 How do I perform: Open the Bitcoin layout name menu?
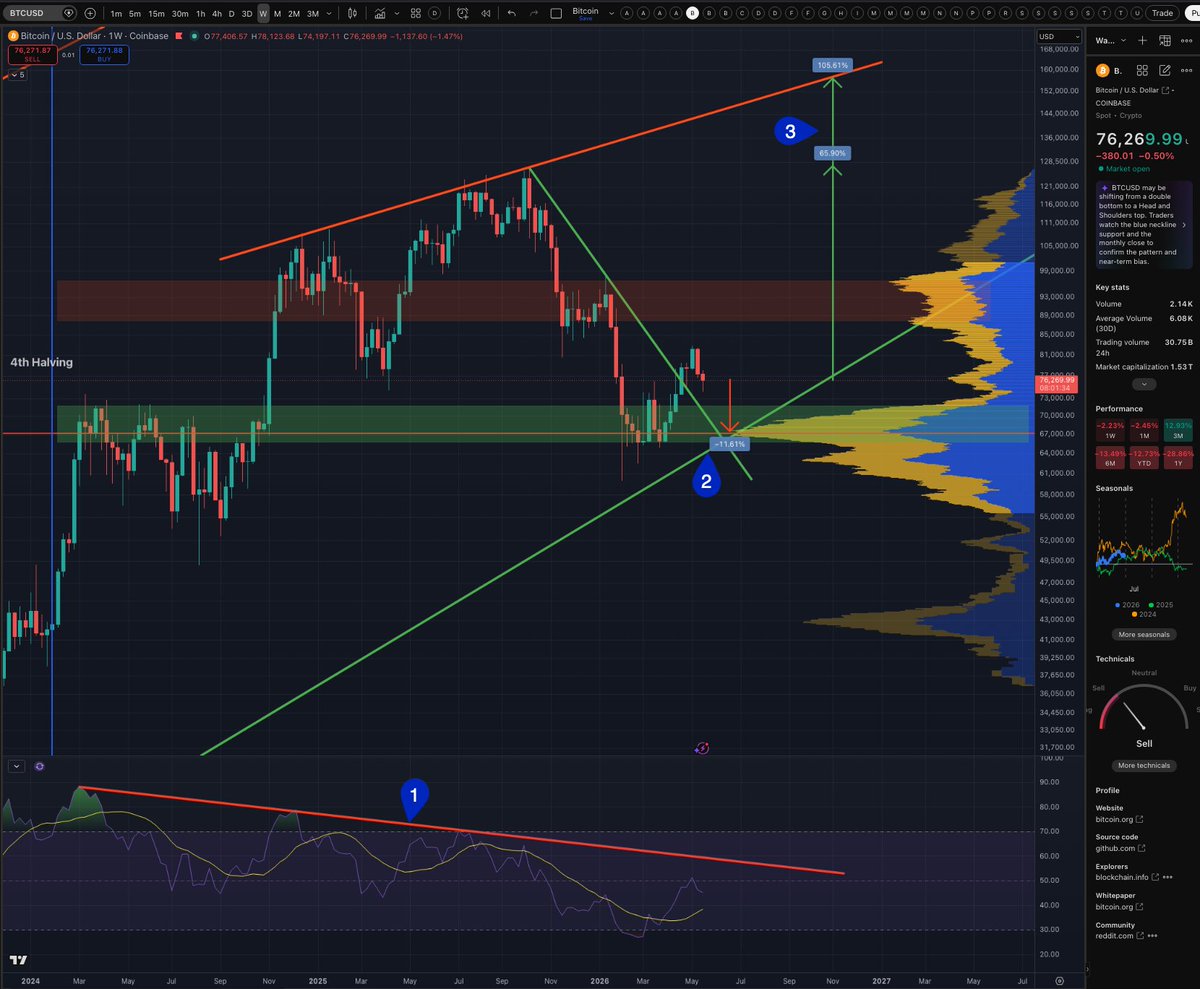pos(585,14)
